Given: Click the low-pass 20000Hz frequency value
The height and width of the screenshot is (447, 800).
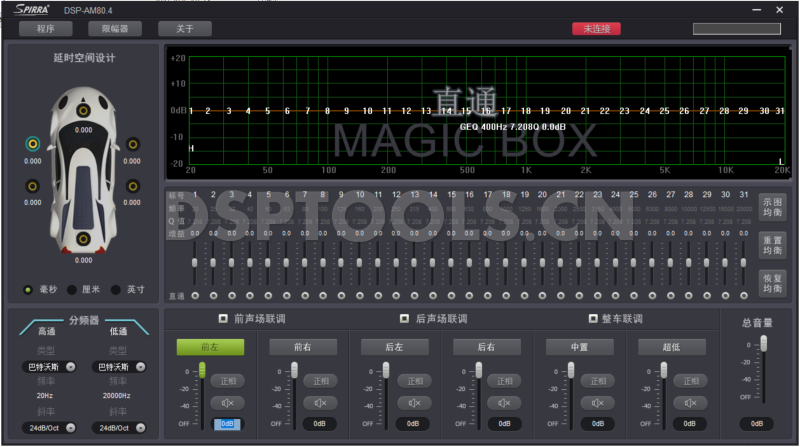Looking at the screenshot, I should point(117,395).
